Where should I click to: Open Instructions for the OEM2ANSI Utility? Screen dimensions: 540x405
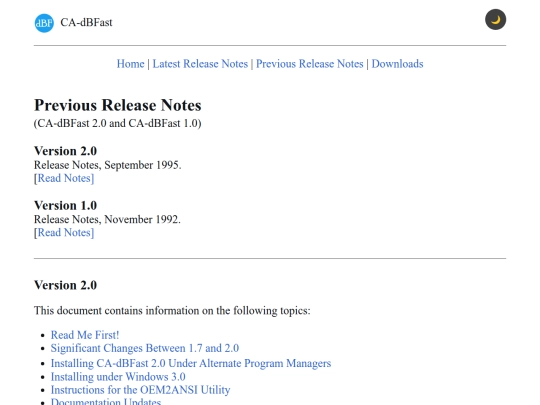point(141,390)
